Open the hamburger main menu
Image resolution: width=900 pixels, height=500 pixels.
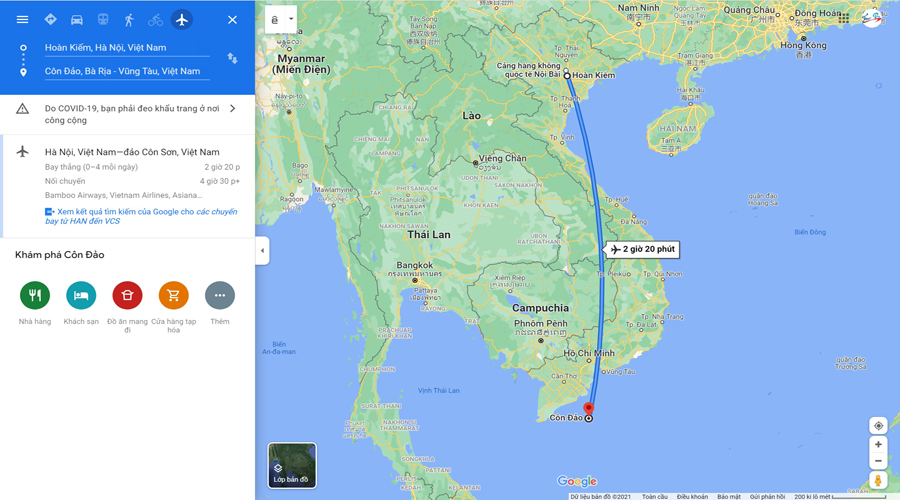tap(22, 20)
